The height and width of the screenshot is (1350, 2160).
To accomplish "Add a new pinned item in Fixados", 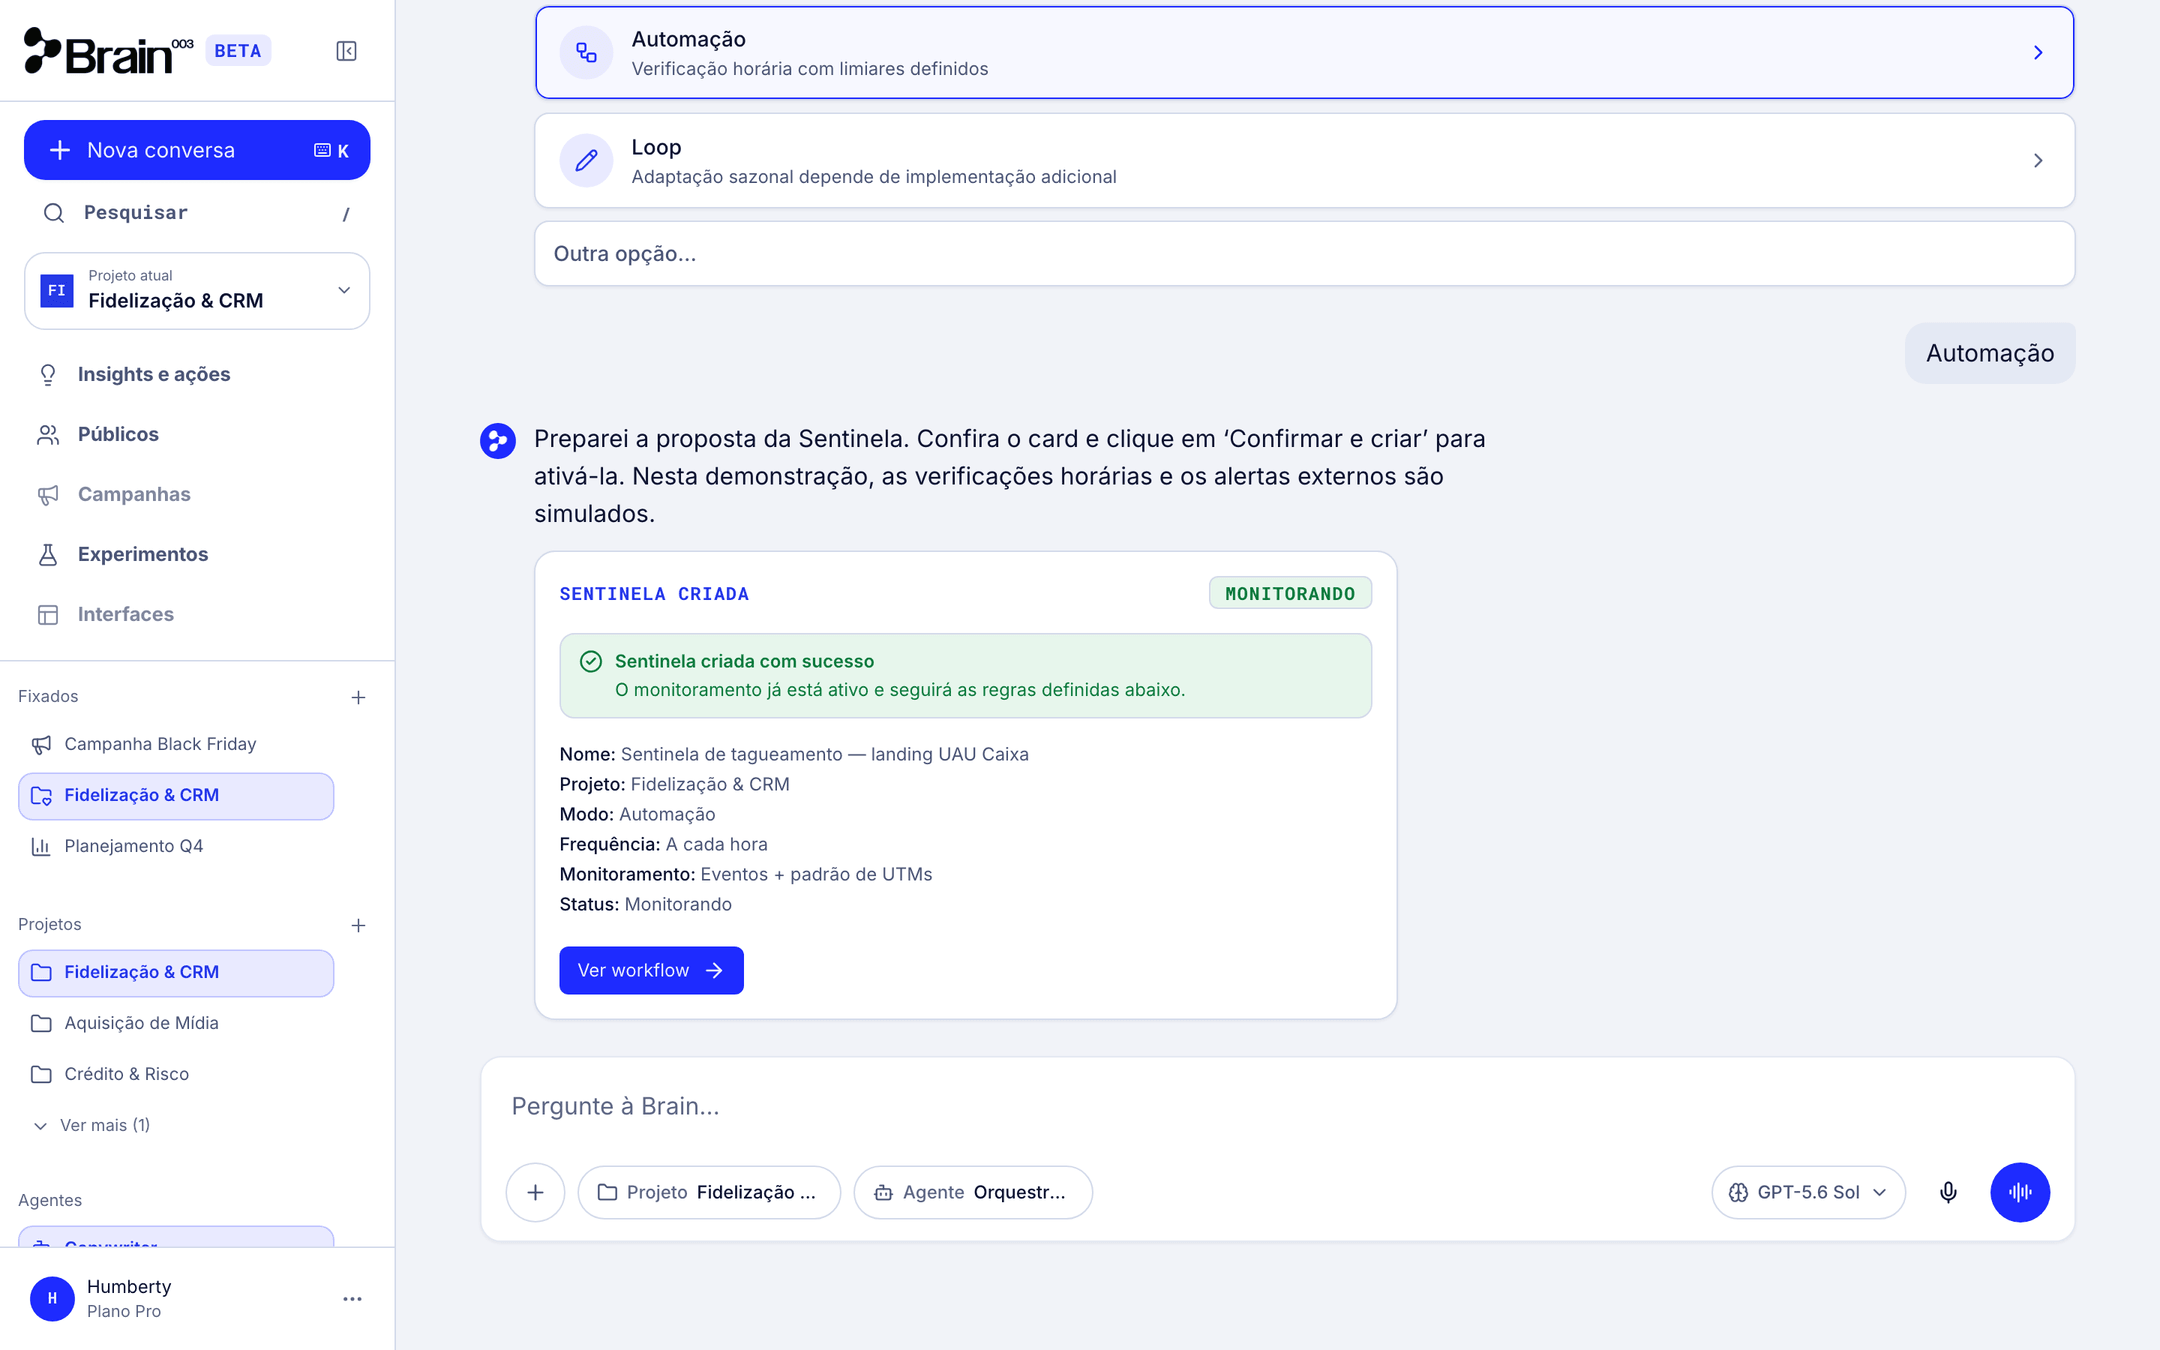I will coord(358,697).
